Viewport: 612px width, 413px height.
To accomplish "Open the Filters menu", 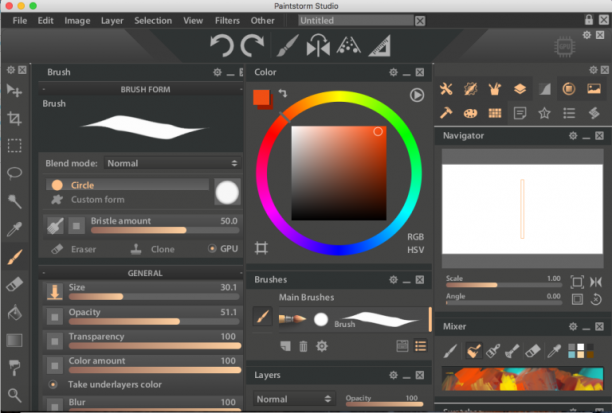I will (x=227, y=21).
